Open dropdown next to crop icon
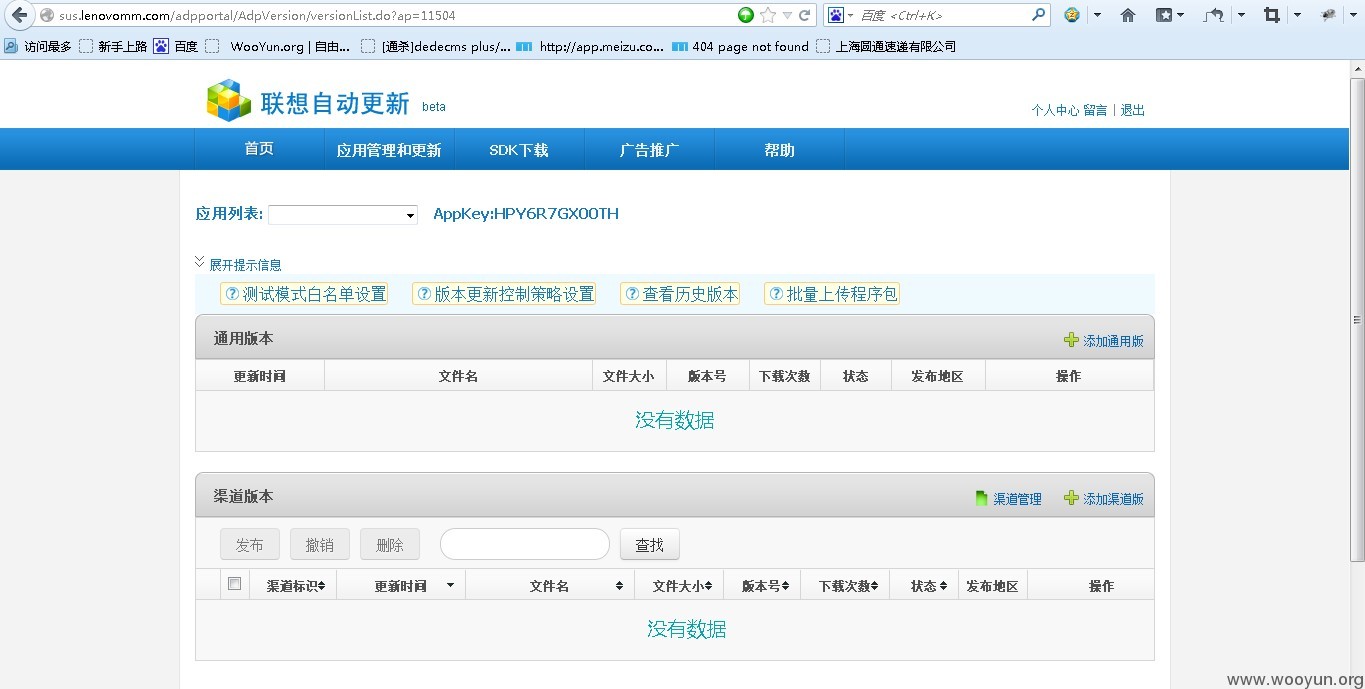This screenshot has width=1365, height=689. (x=1297, y=15)
